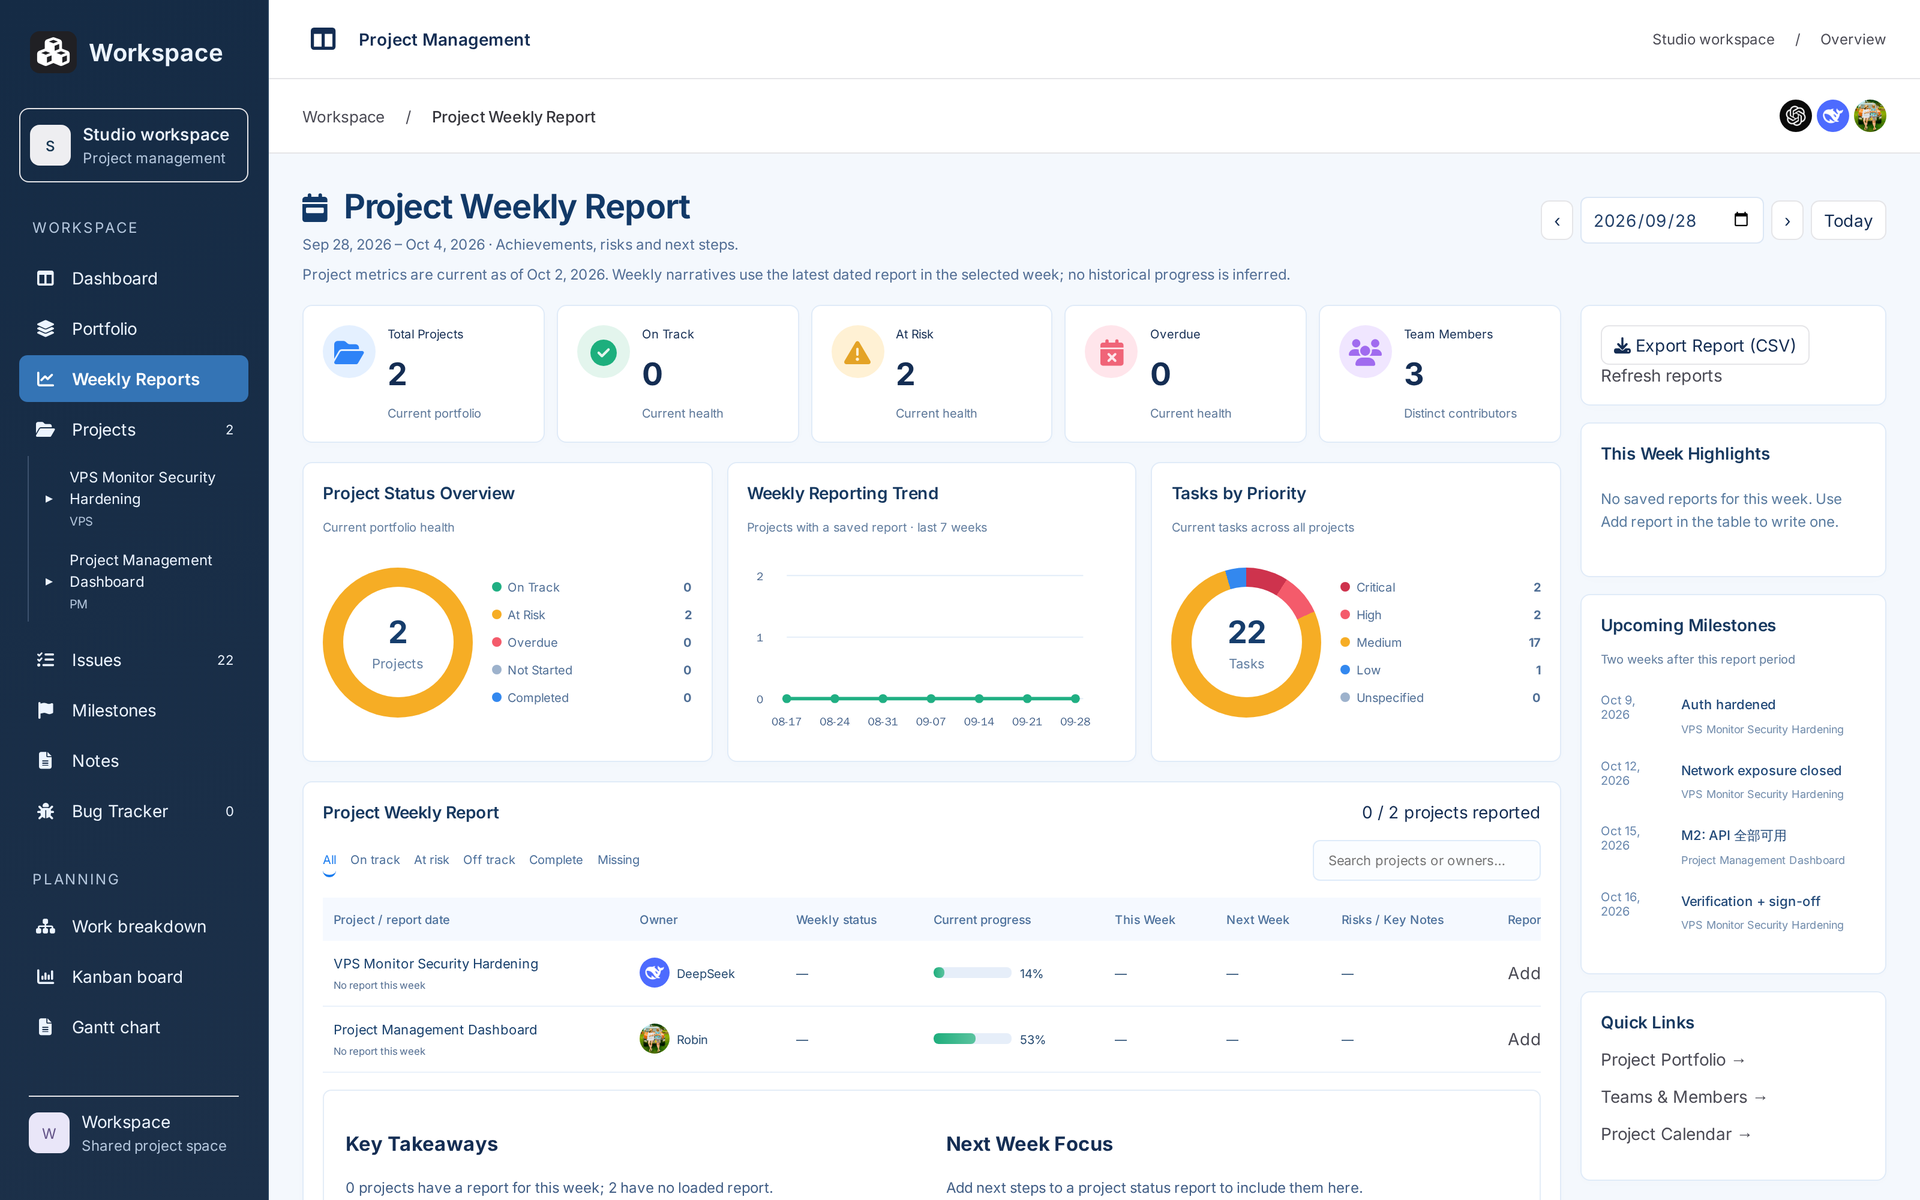Filter reports by At risk tab

point(431,860)
